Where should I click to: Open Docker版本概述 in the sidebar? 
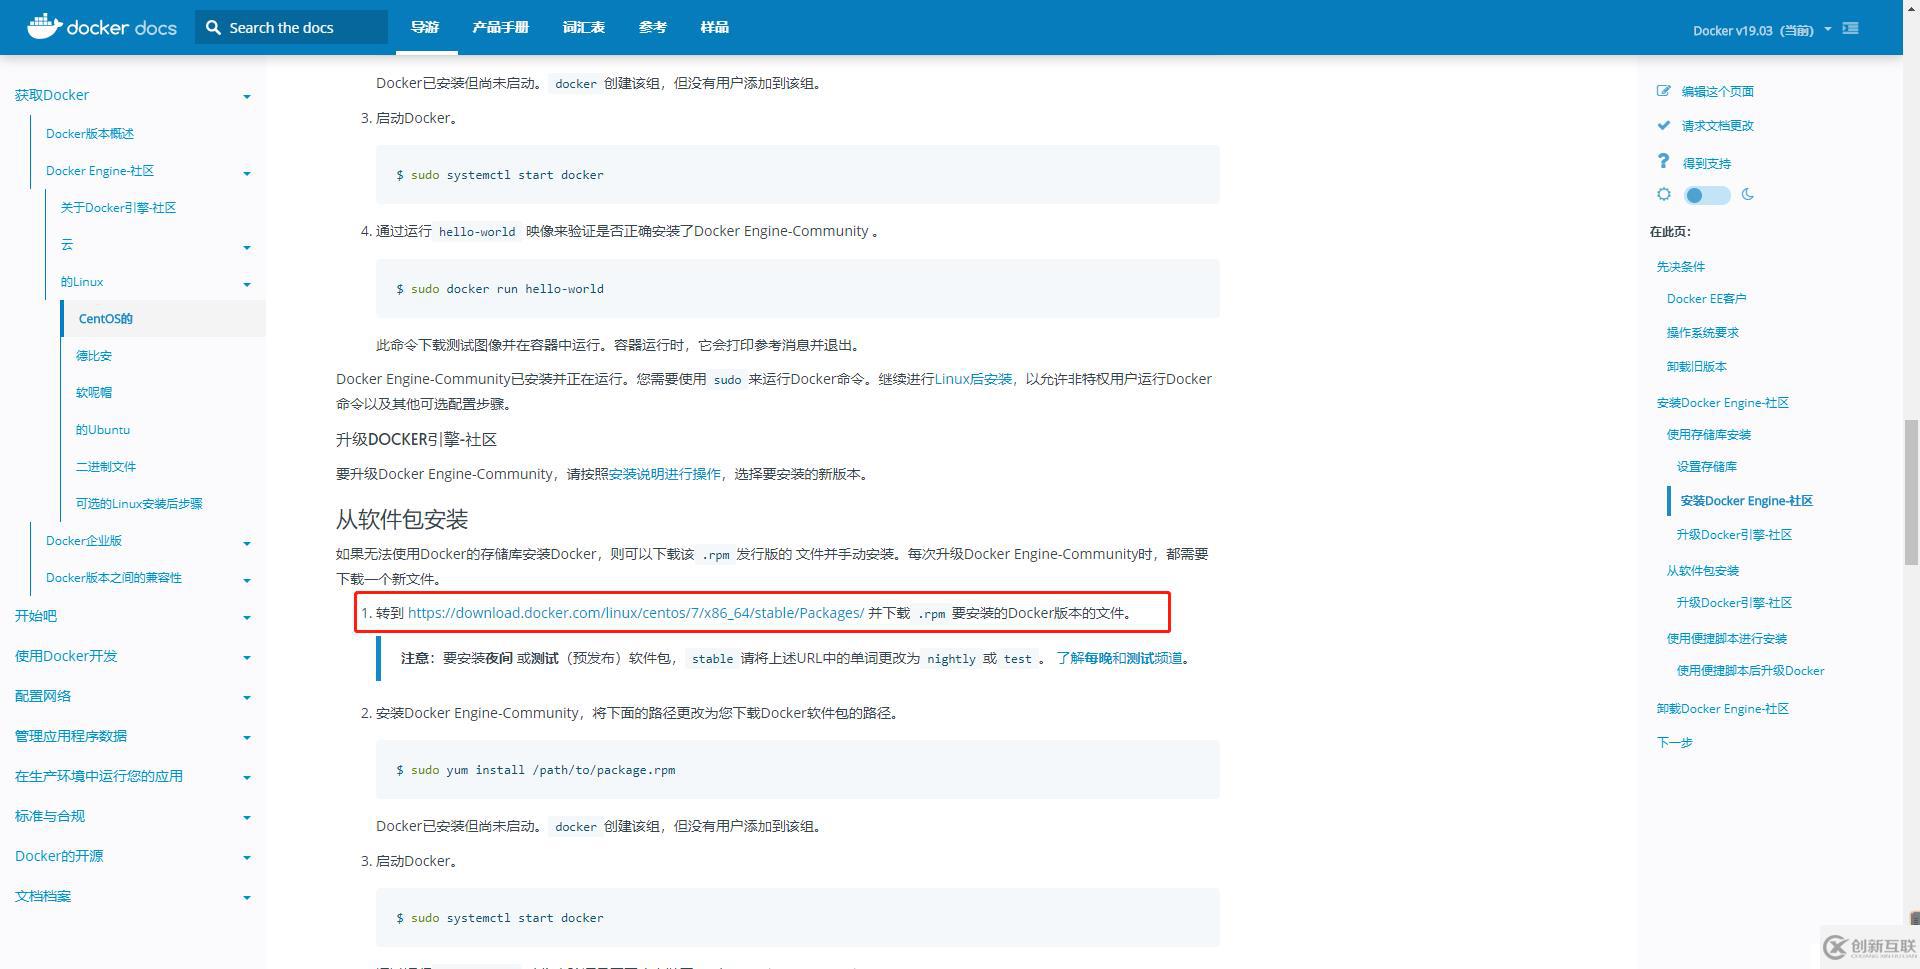[90, 133]
